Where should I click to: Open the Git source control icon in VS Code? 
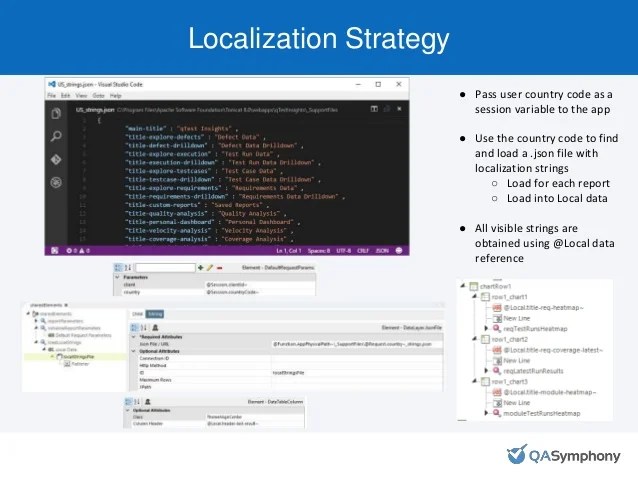[x=56, y=160]
